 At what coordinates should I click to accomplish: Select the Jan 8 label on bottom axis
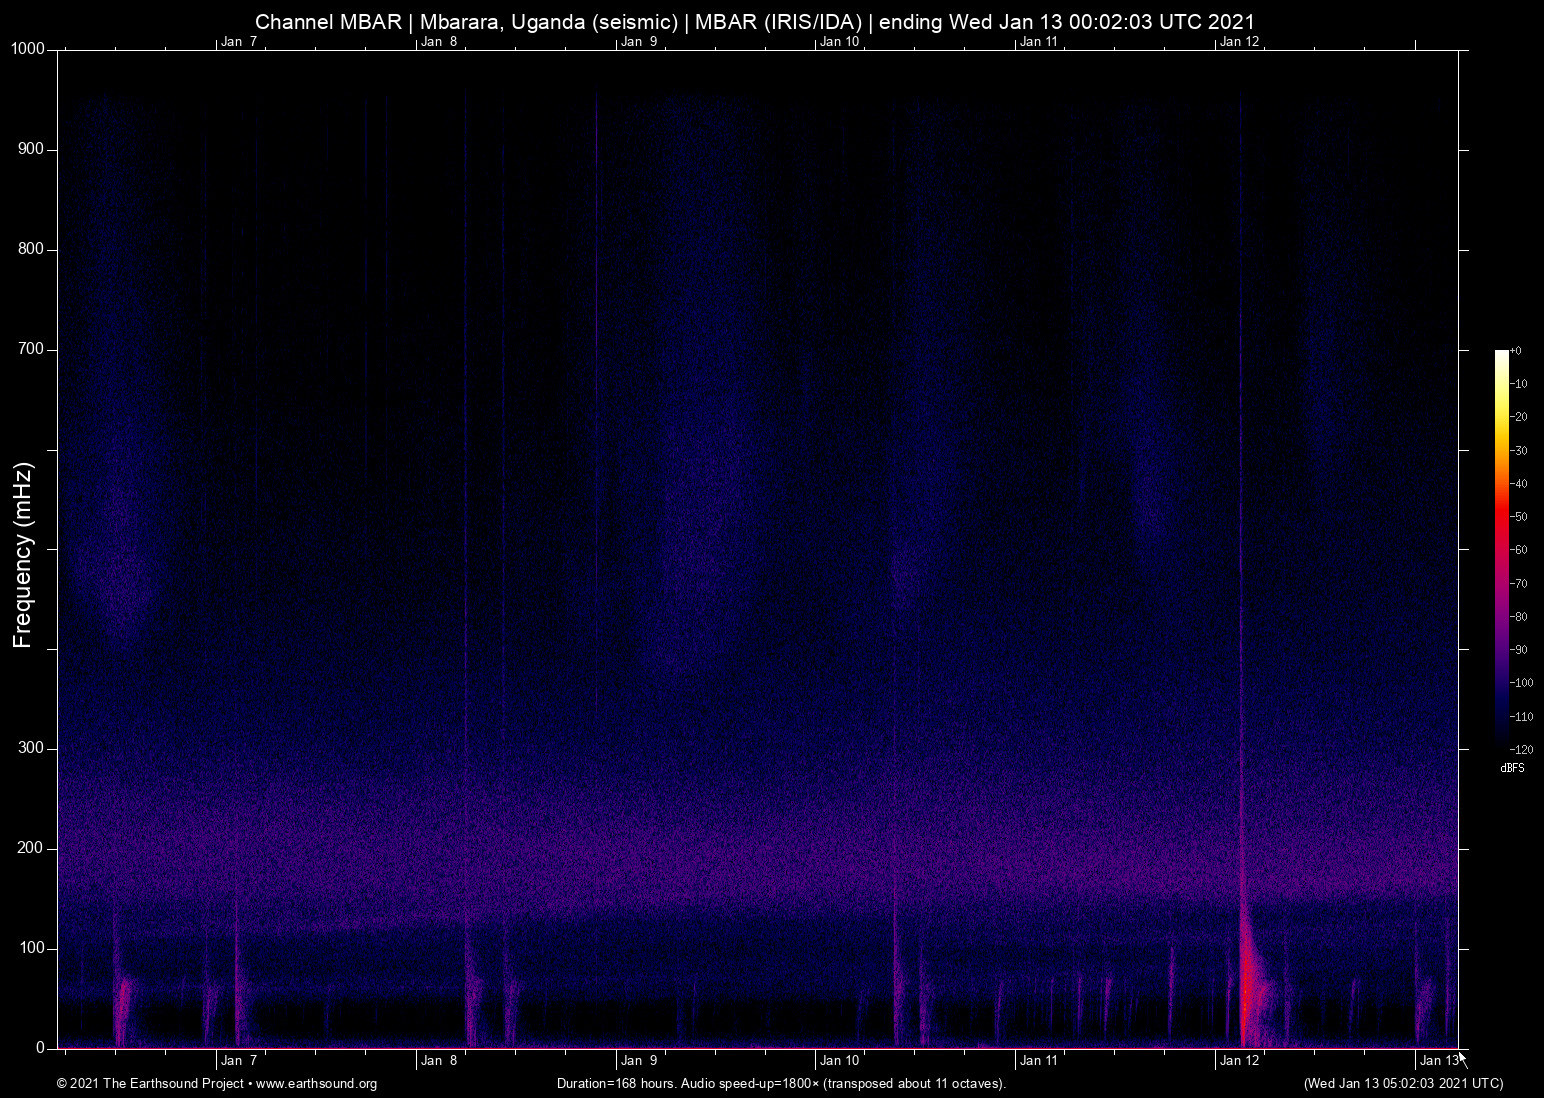[x=438, y=1060]
